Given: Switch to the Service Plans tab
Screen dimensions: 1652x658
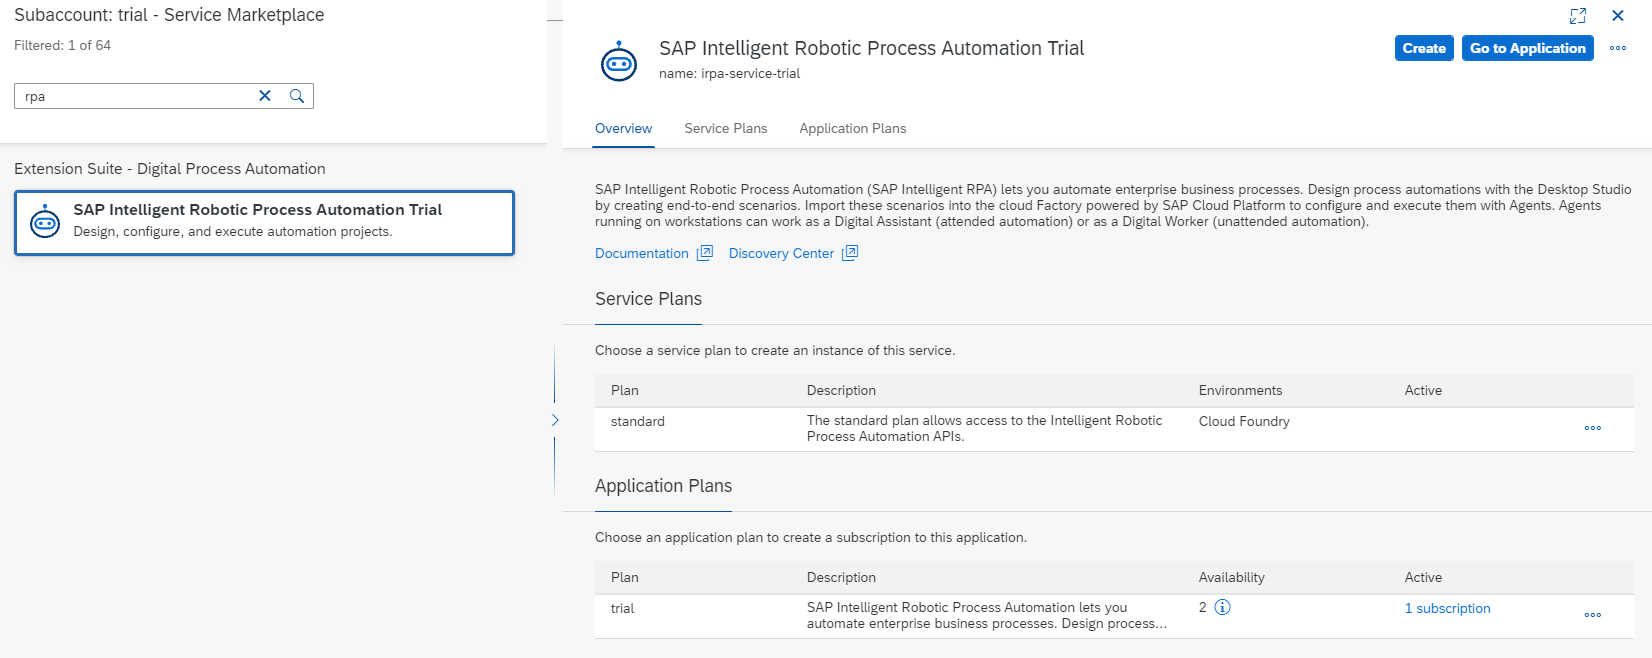Looking at the screenshot, I should tap(726, 128).
